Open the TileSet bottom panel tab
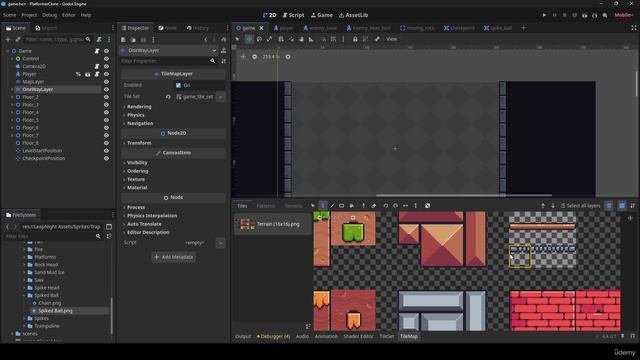This screenshot has height=360, width=640. (x=387, y=336)
